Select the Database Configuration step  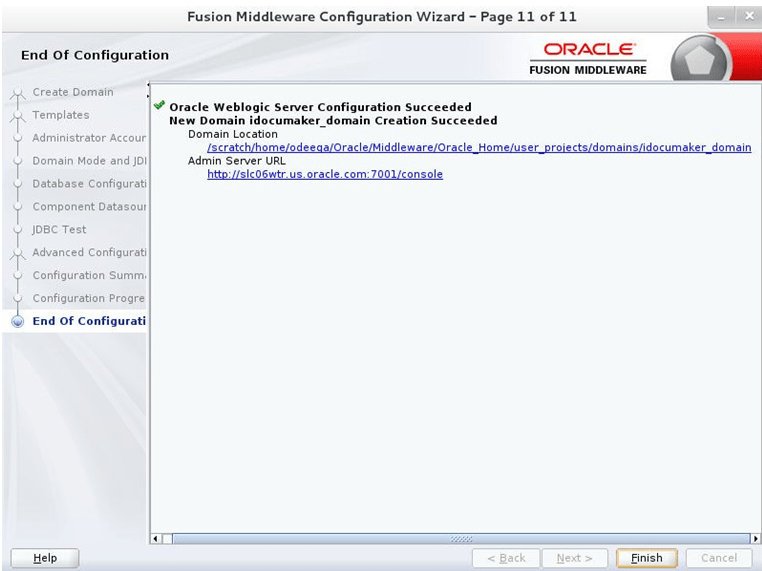click(89, 183)
